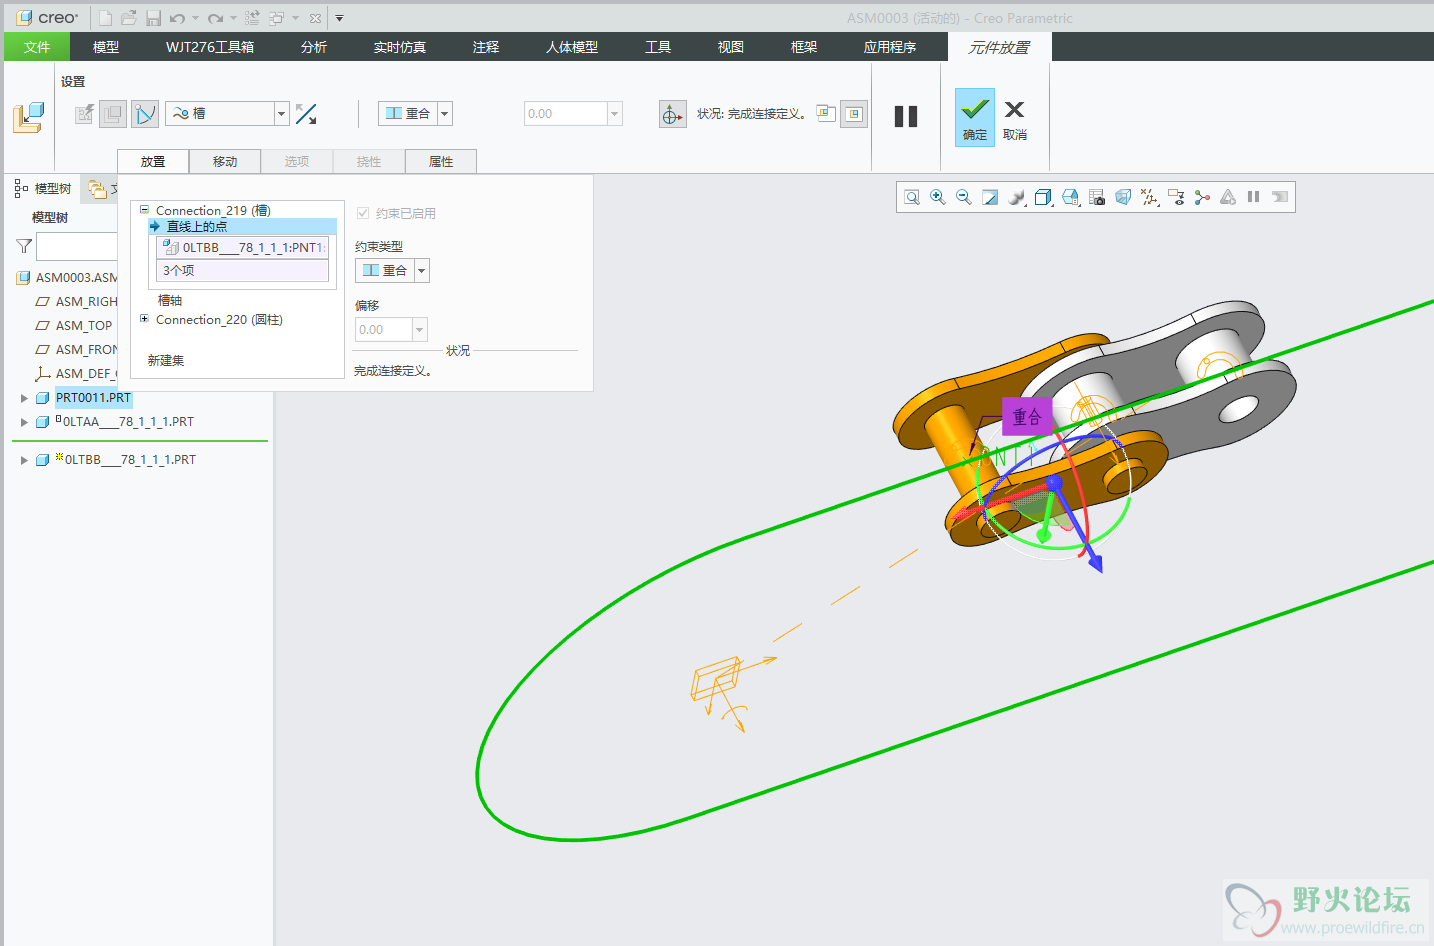
Task: Click the 放置 panel tab
Action: [x=153, y=161]
